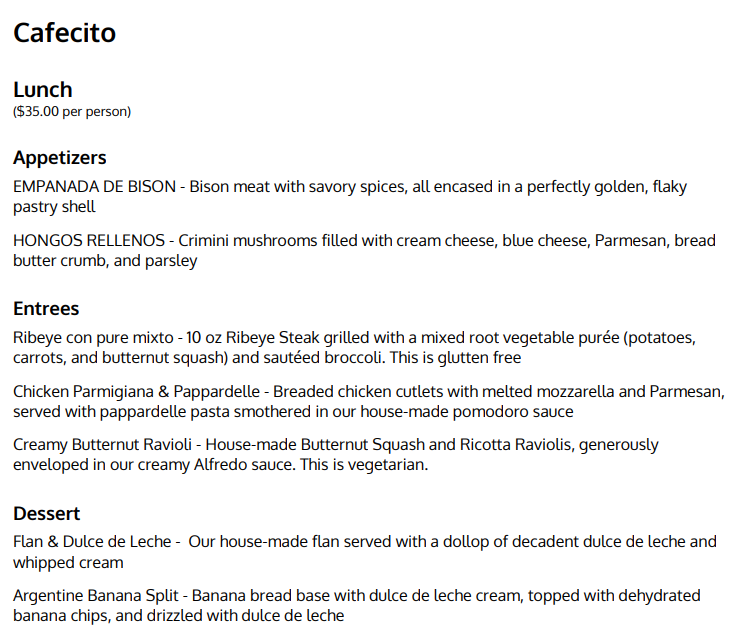Screen dimensions: 738x639
Task: Click the phrase "house-made pomodoro sauce"
Action: pyautogui.click(x=467, y=412)
